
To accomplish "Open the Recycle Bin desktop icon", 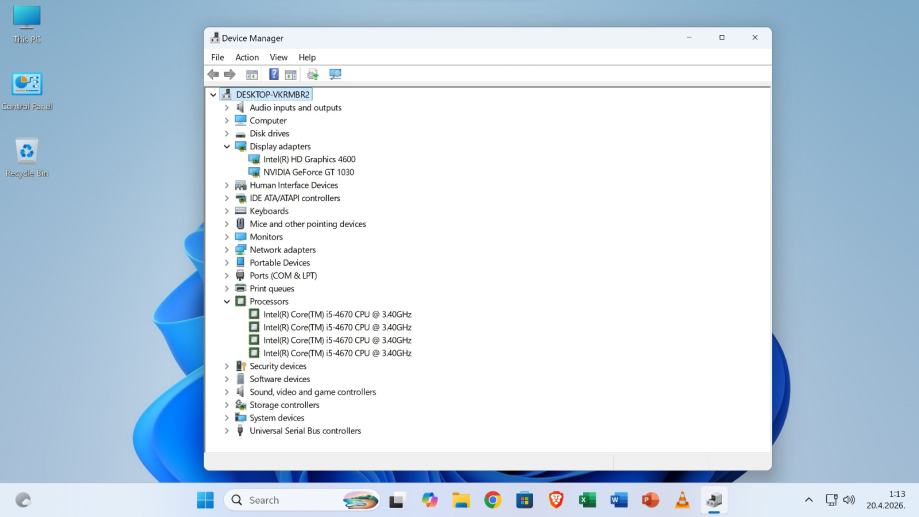I will (27, 158).
